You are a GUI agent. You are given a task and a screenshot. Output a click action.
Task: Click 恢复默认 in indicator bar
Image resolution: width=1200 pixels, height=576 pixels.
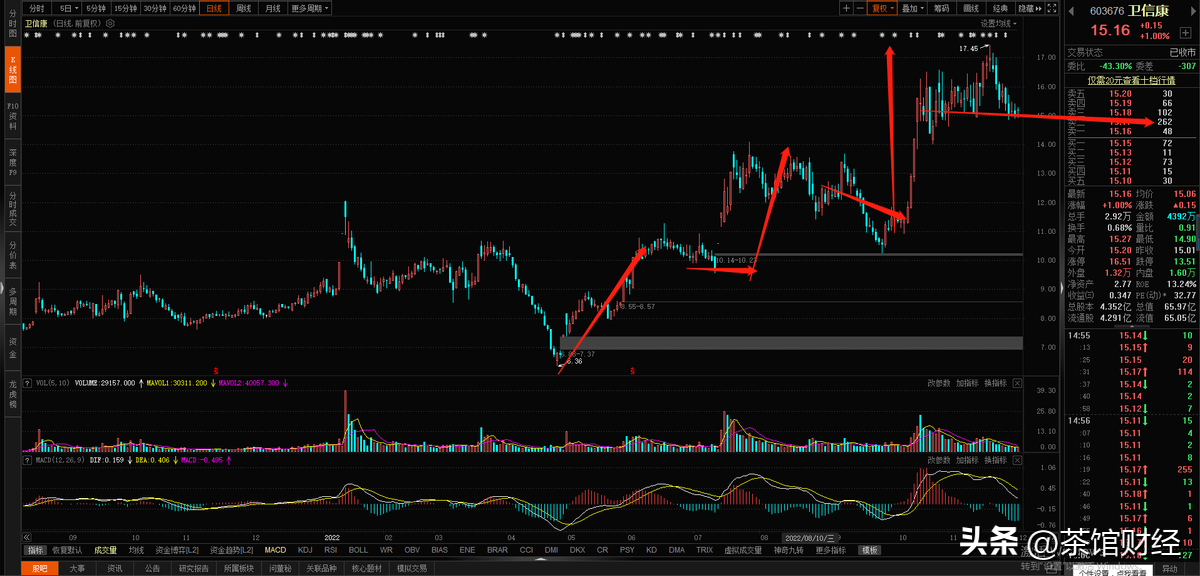tap(68, 550)
